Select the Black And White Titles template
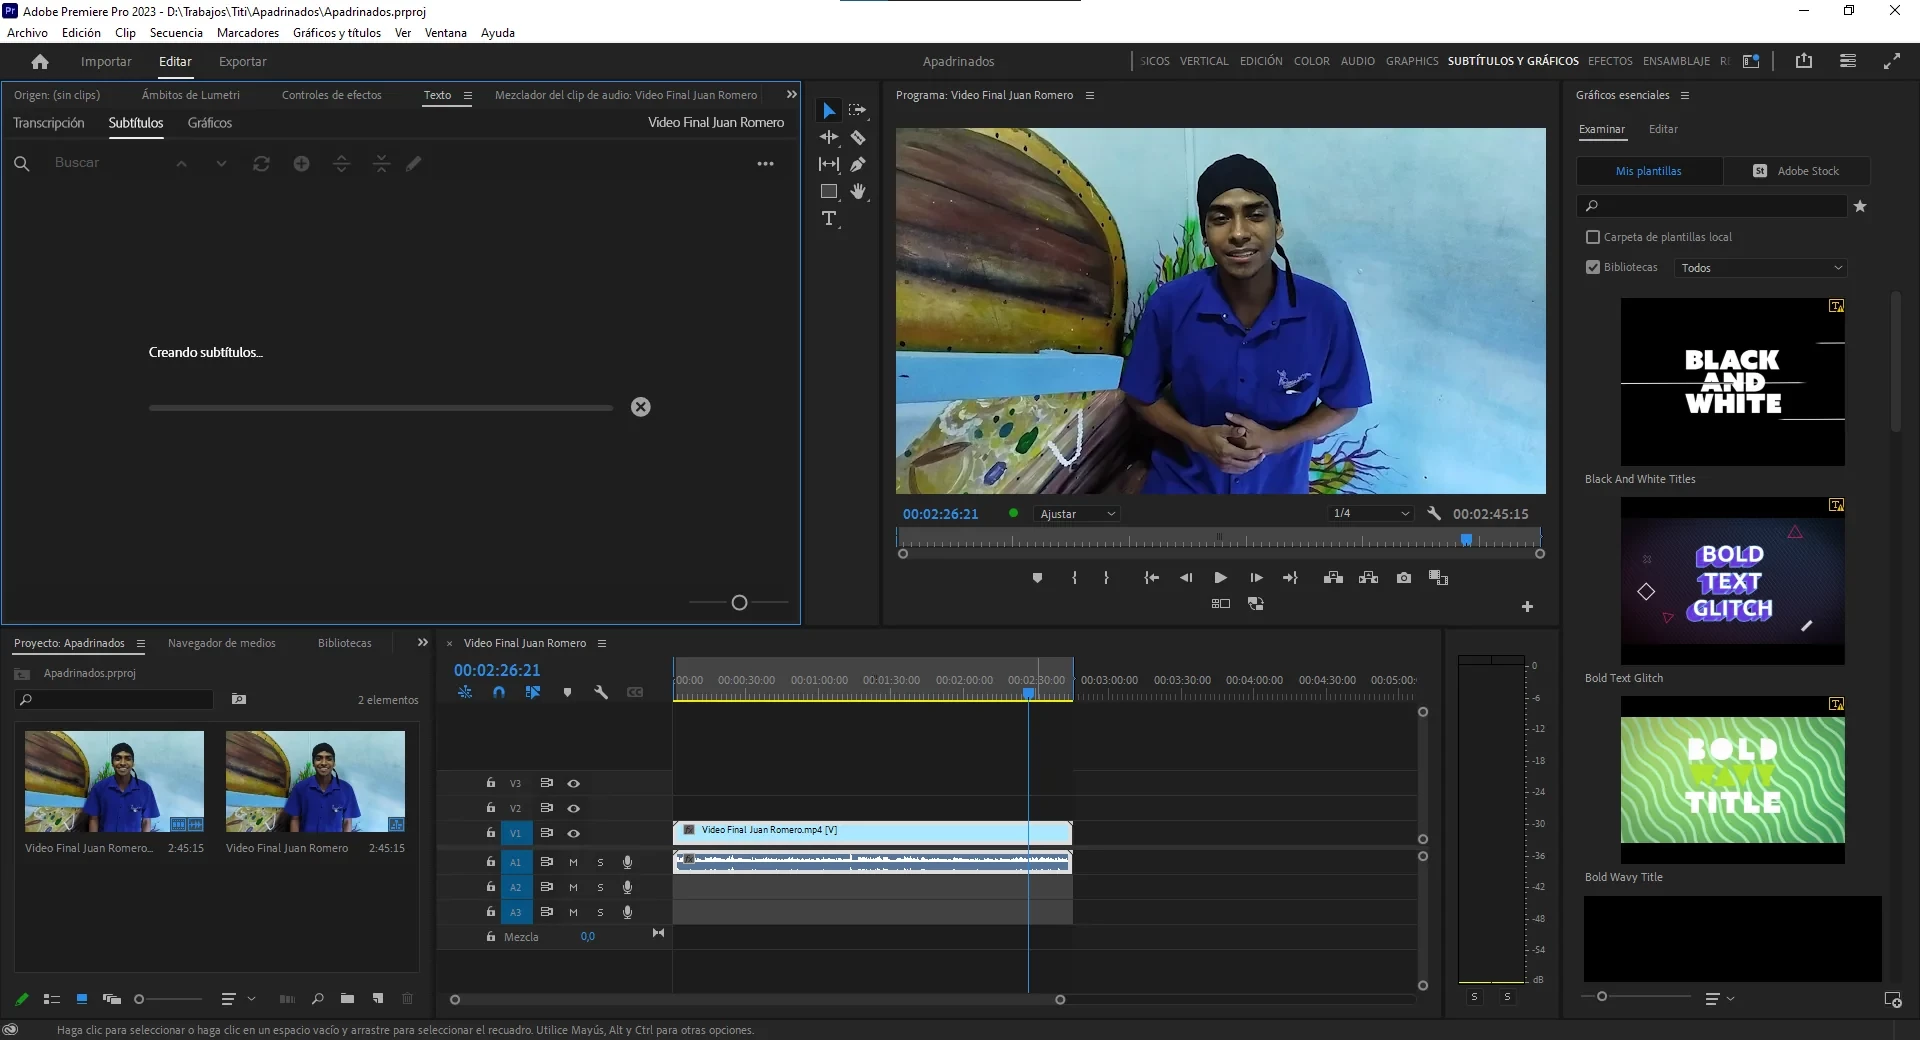Screen dimensions: 1920x1040 point(1732,382)
